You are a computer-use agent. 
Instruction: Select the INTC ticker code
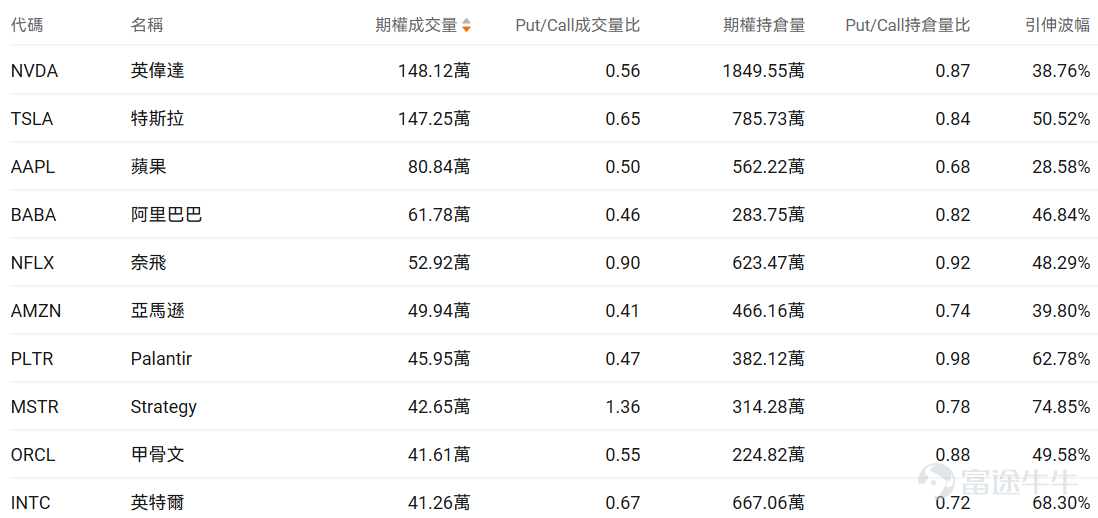click(31, 503)
